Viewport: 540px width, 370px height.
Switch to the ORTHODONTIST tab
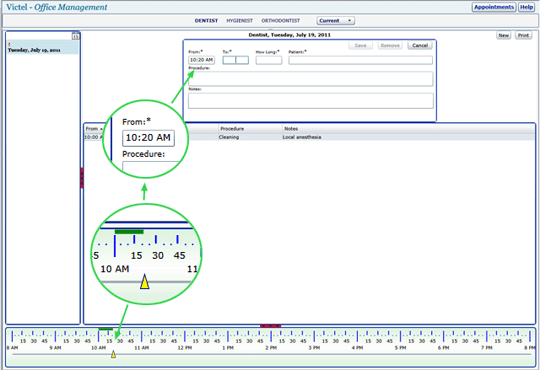280,21
